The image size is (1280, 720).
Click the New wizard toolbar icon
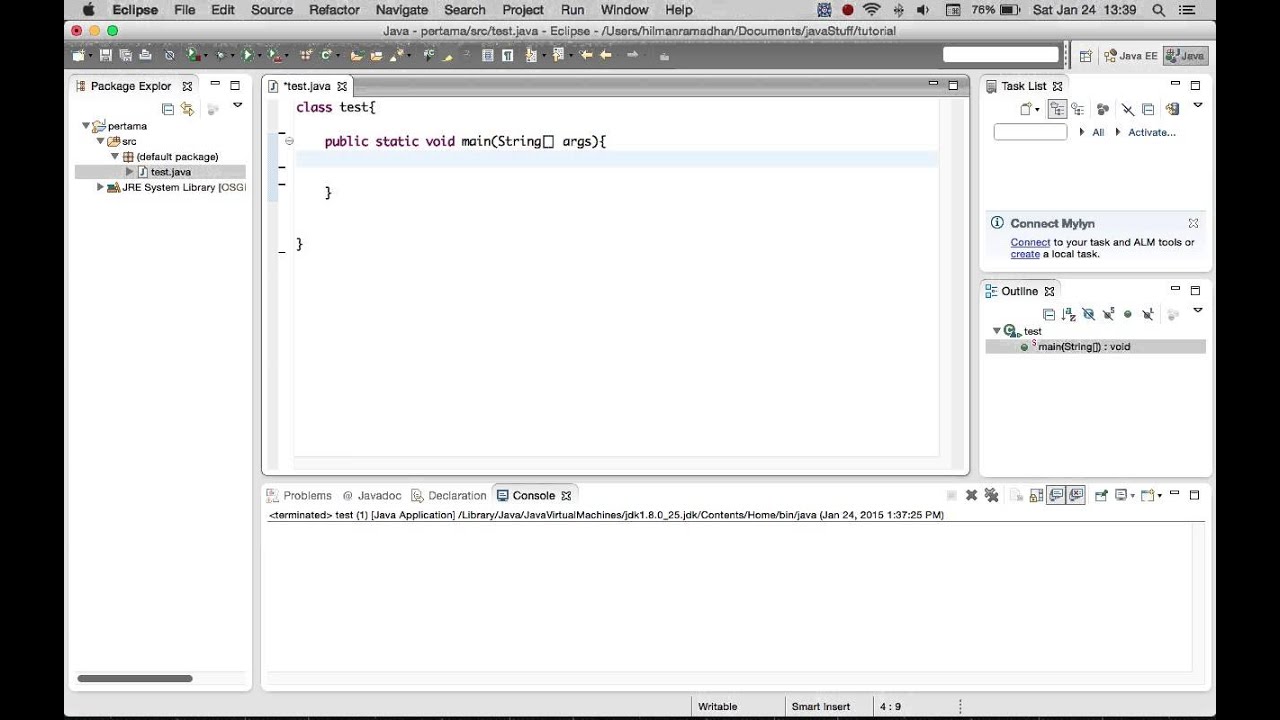point(79,55)
